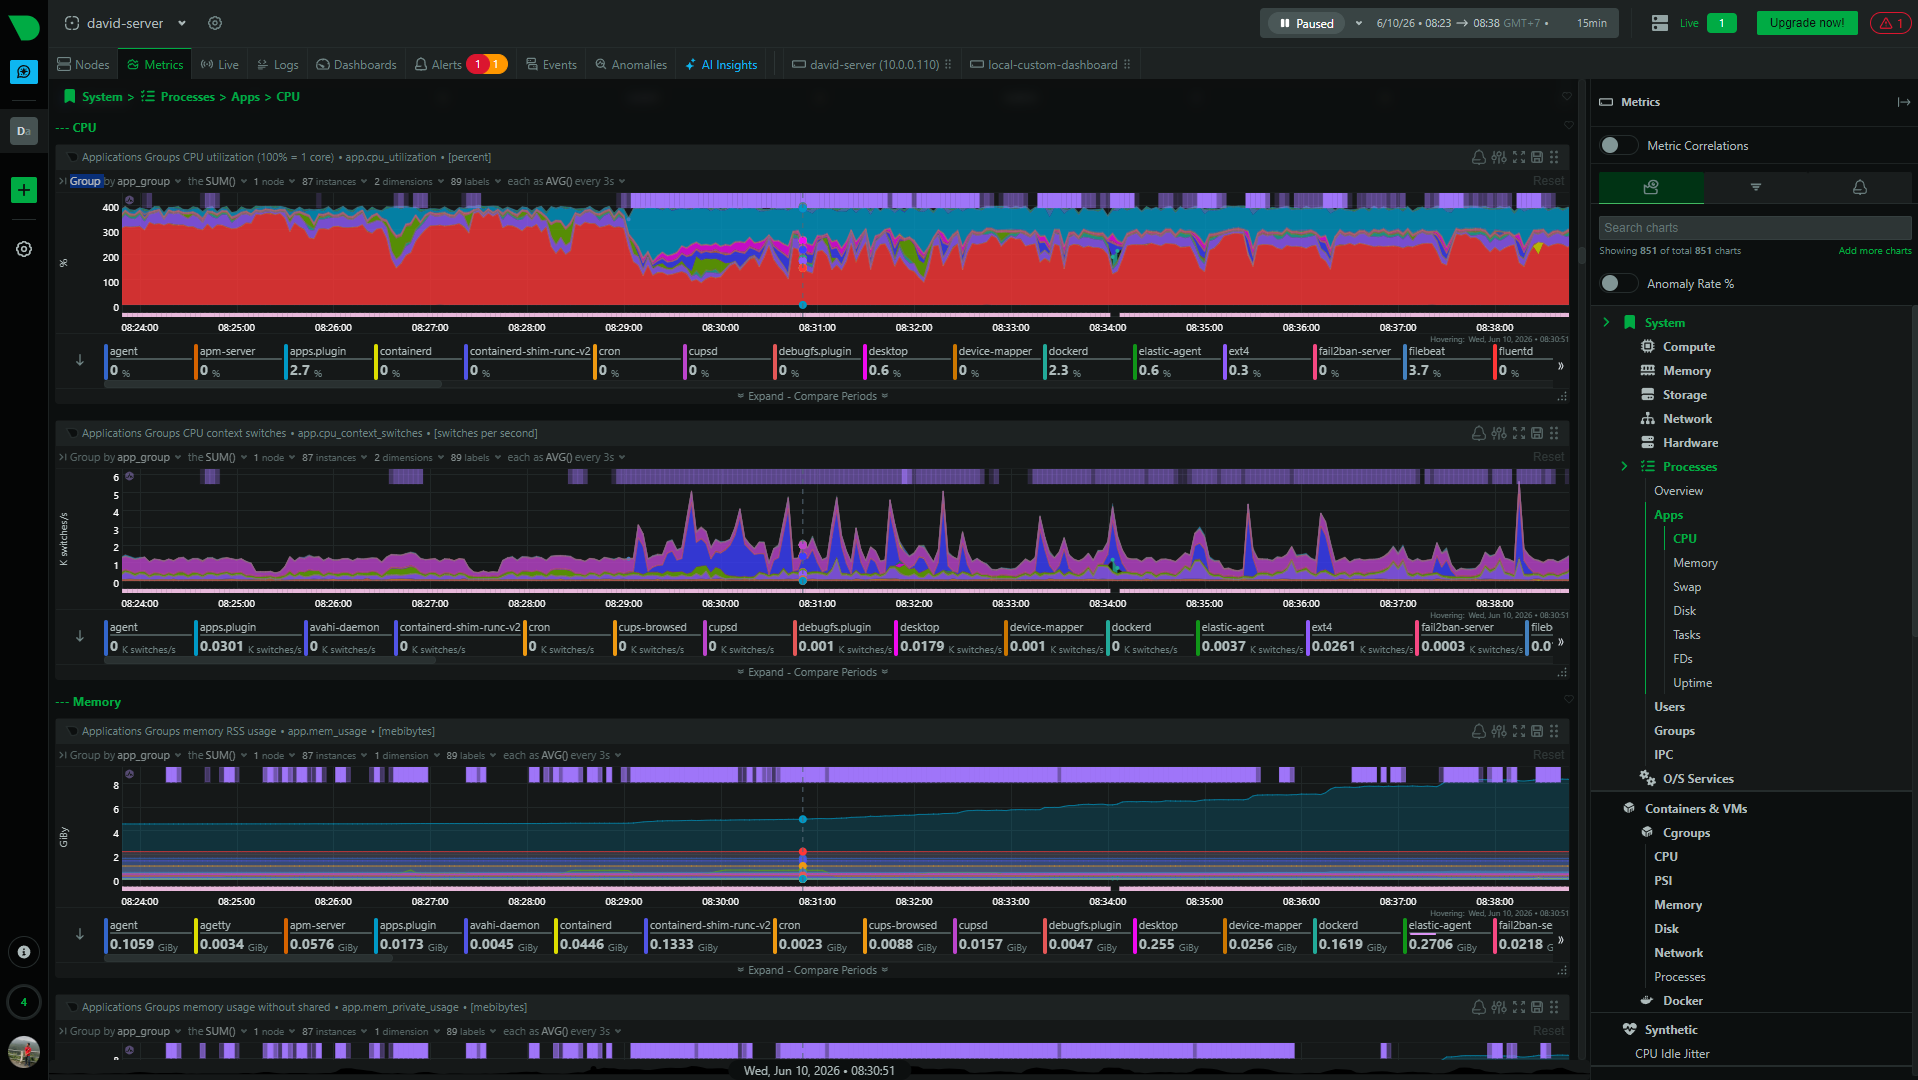Show more legend items on CPU utilization chart
The image size is (1918, 1080).
point(1561,366)
